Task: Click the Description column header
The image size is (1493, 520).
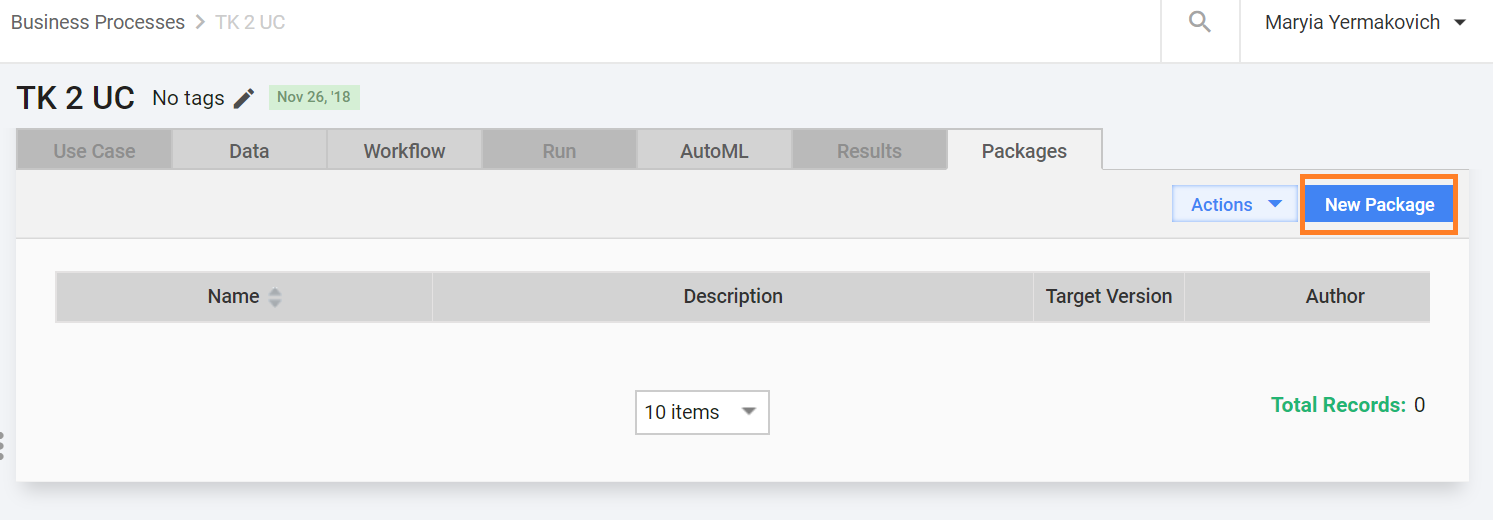Action: point(733,296)
